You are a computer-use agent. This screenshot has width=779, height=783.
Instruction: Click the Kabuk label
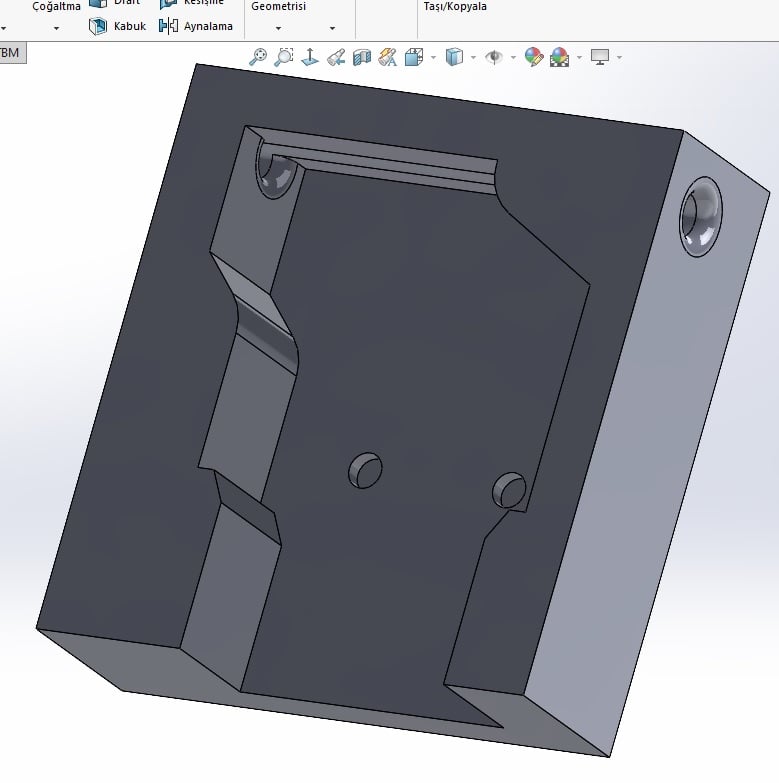[x=130, y=26]
